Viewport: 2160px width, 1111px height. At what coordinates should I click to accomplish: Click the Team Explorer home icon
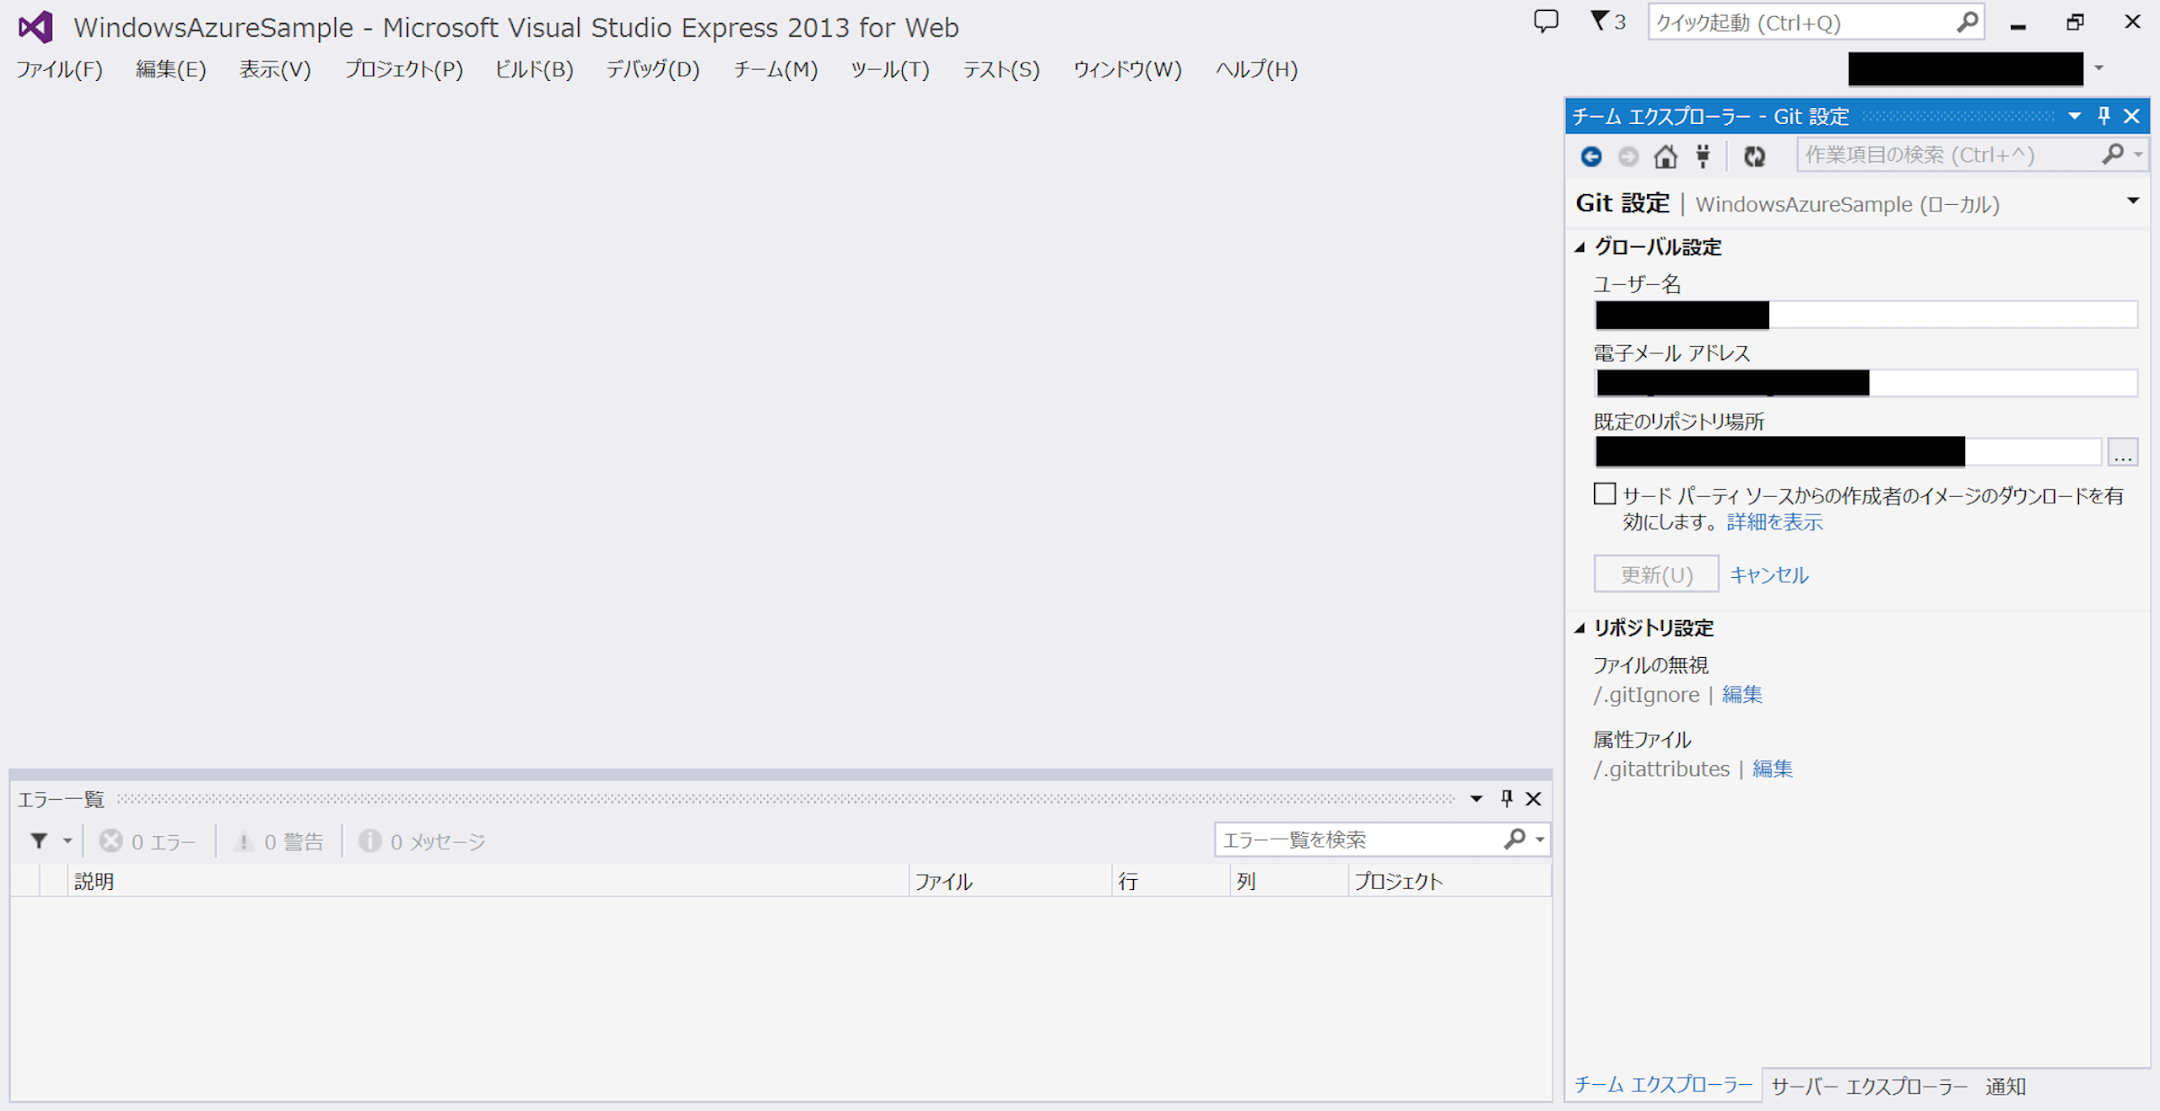click(1665, 156)
